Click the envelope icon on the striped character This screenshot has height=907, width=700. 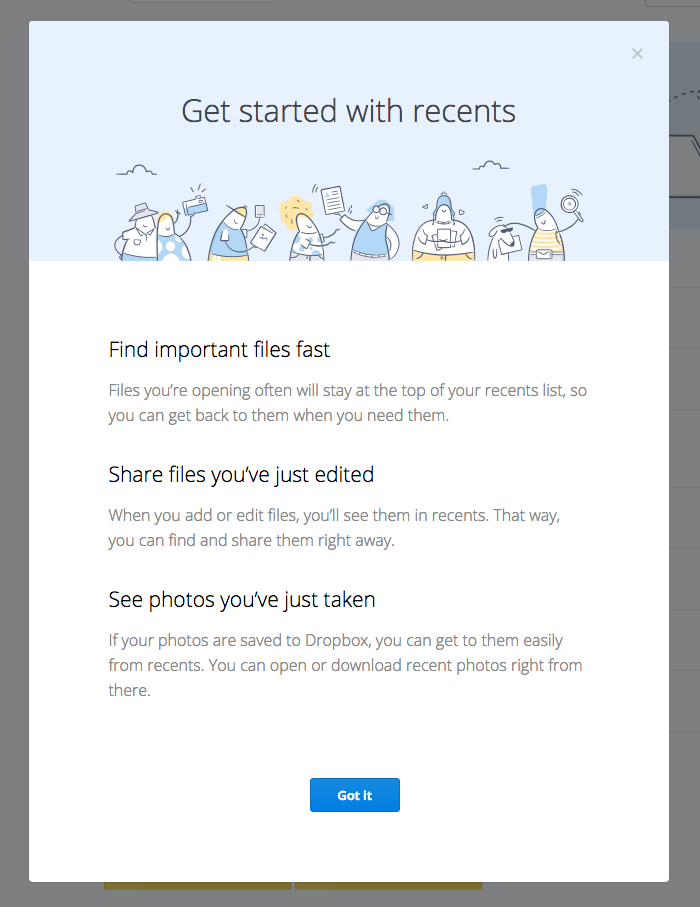[x=544, y=254]
